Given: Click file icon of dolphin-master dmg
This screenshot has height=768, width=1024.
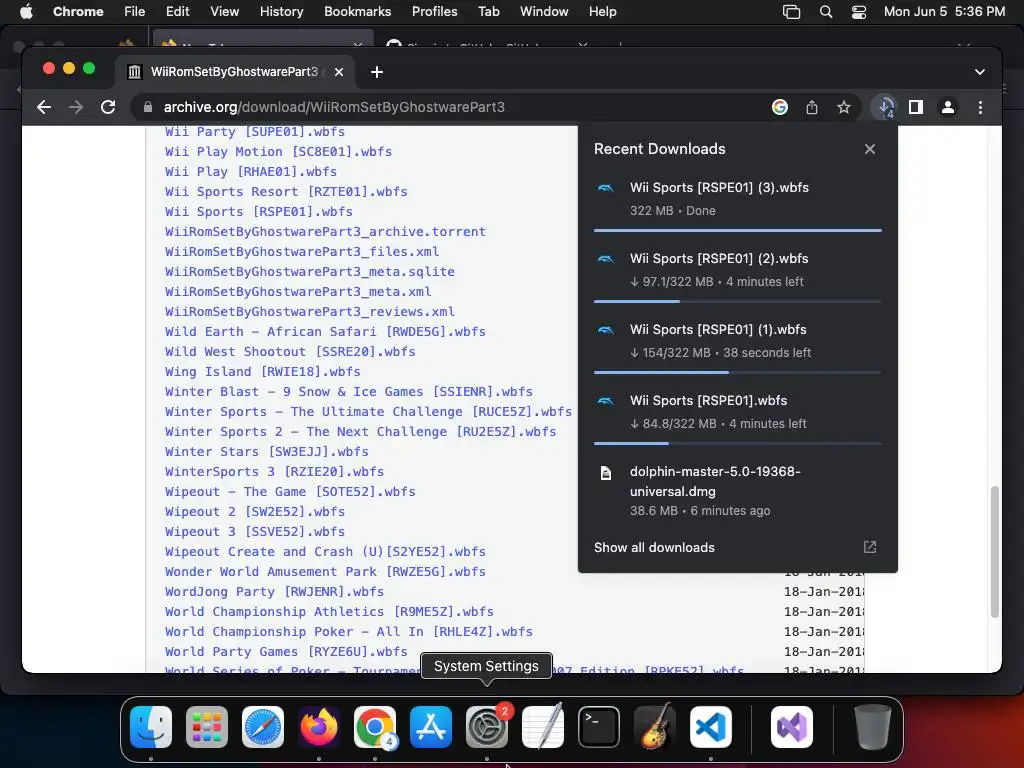Looking at the screenshot, I should click(605, 473).
